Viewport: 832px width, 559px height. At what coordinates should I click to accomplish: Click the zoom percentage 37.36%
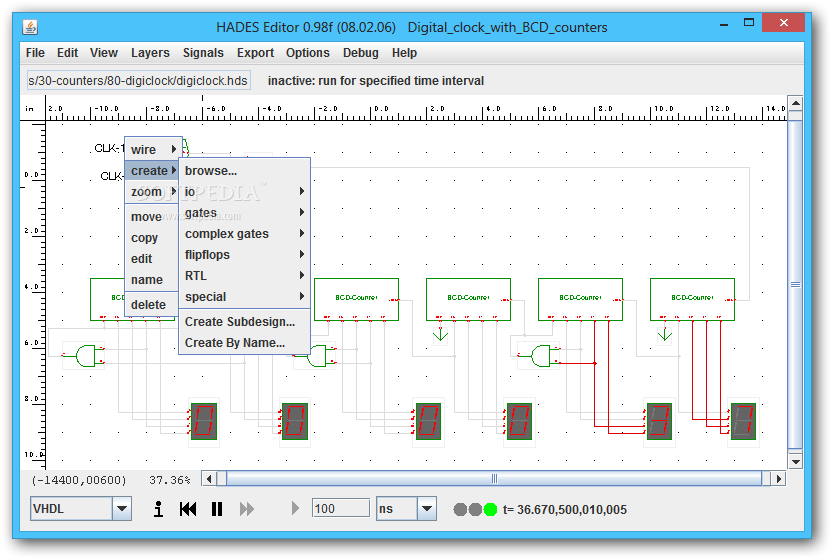[x=170, y=480]
